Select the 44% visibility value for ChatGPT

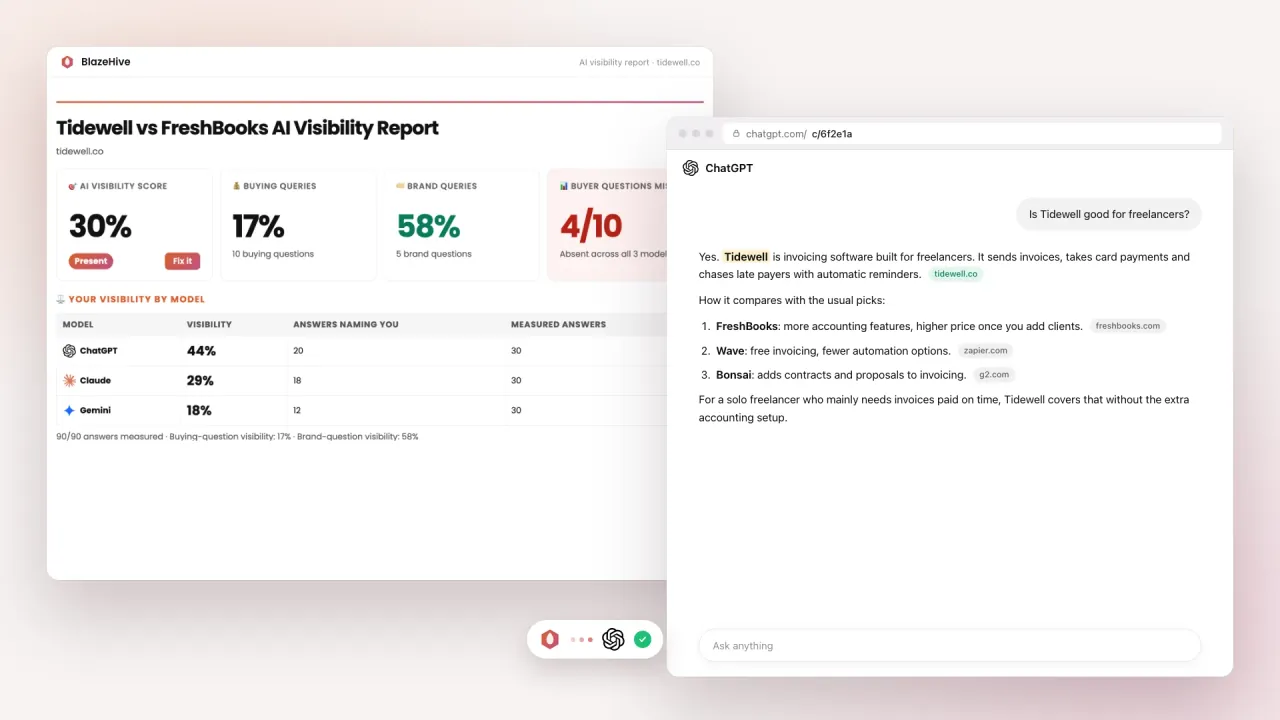(x=201, y=351)
